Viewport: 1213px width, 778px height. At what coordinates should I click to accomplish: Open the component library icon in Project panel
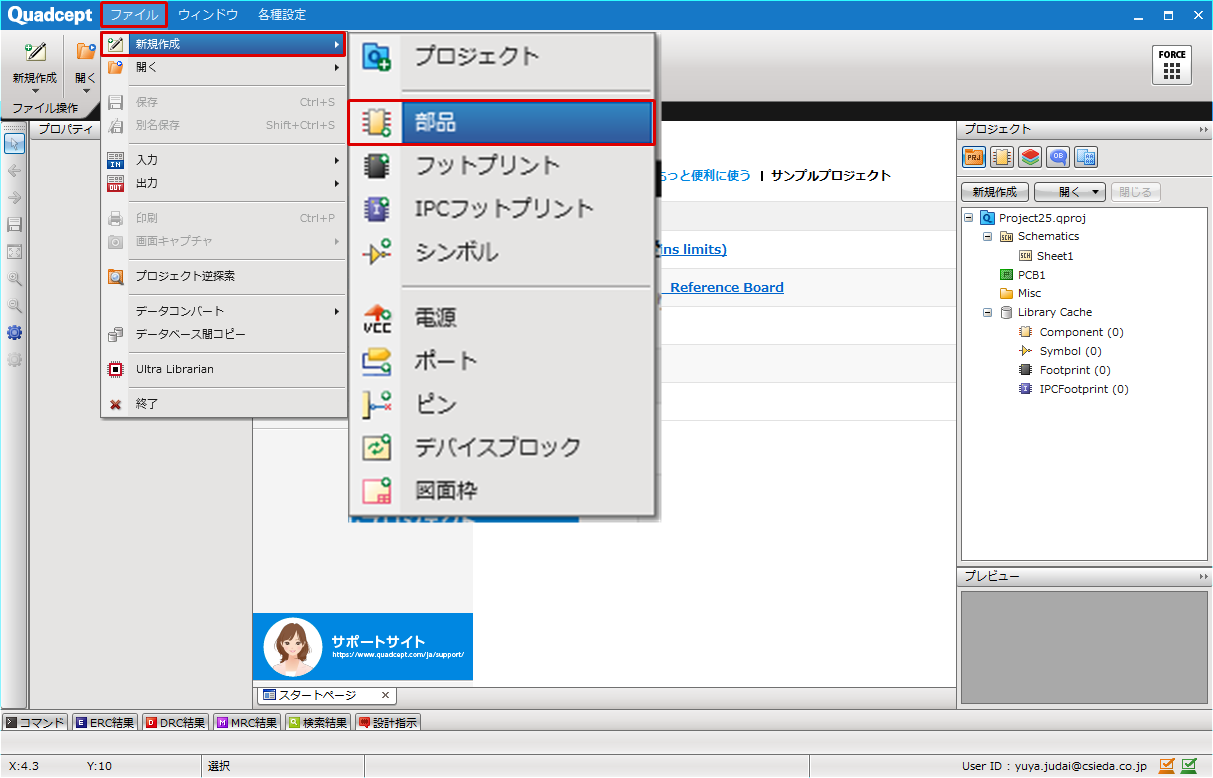(1001, 157)
